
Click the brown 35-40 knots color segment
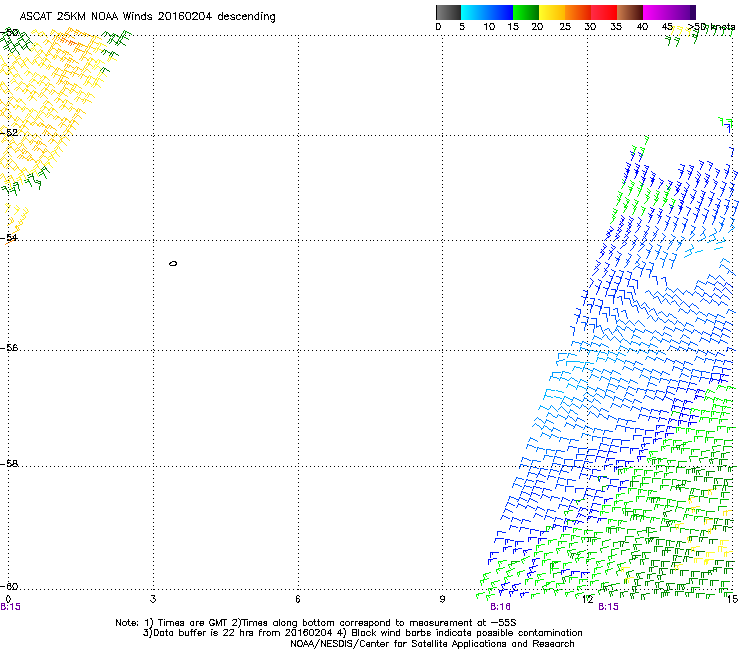pos(630,12)
